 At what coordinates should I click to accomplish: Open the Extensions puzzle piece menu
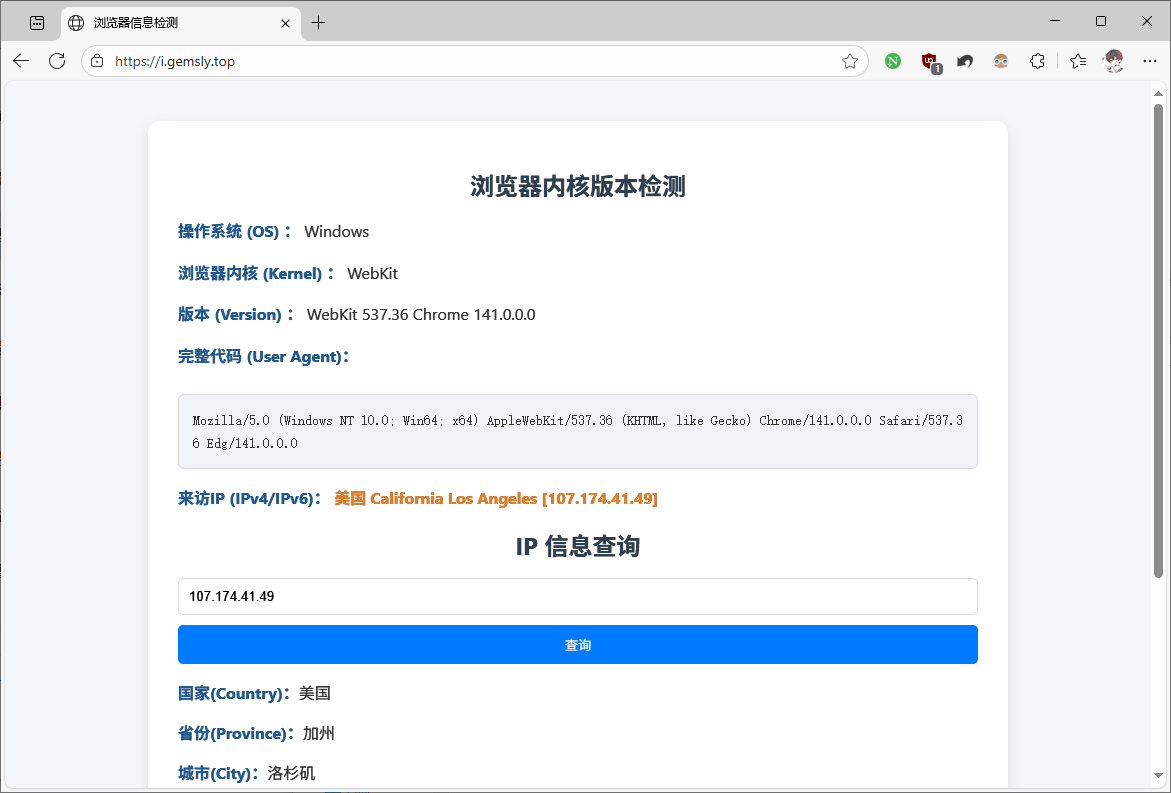pyautogui.click(x=1037, y=61)
